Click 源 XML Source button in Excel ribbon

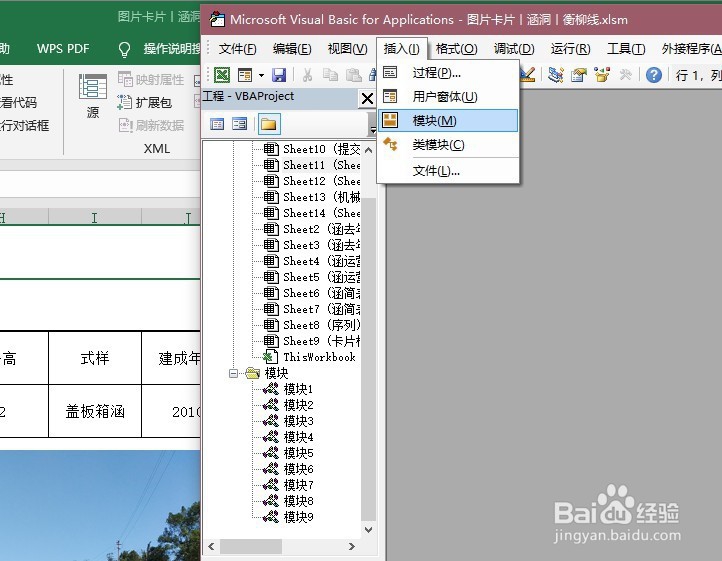point(93,96)
